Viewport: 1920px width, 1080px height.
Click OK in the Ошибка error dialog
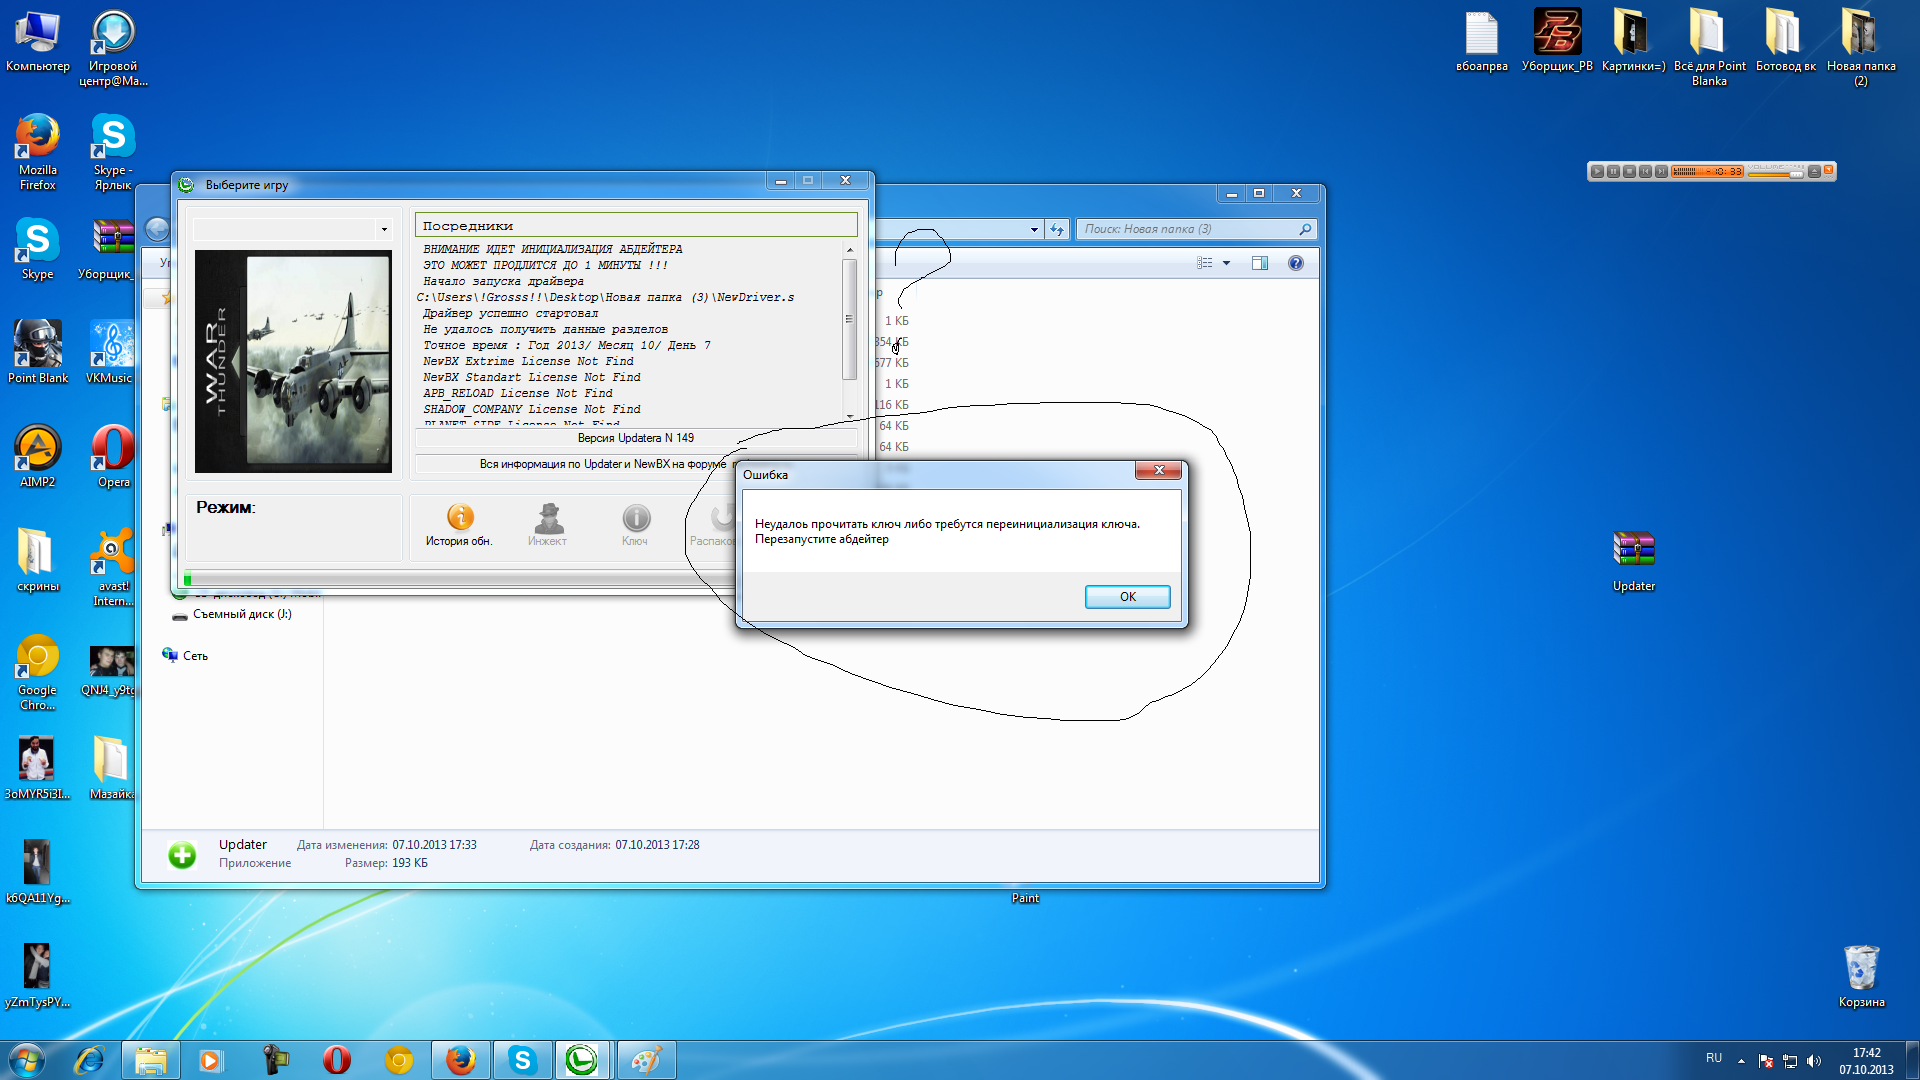(1127, 596)
